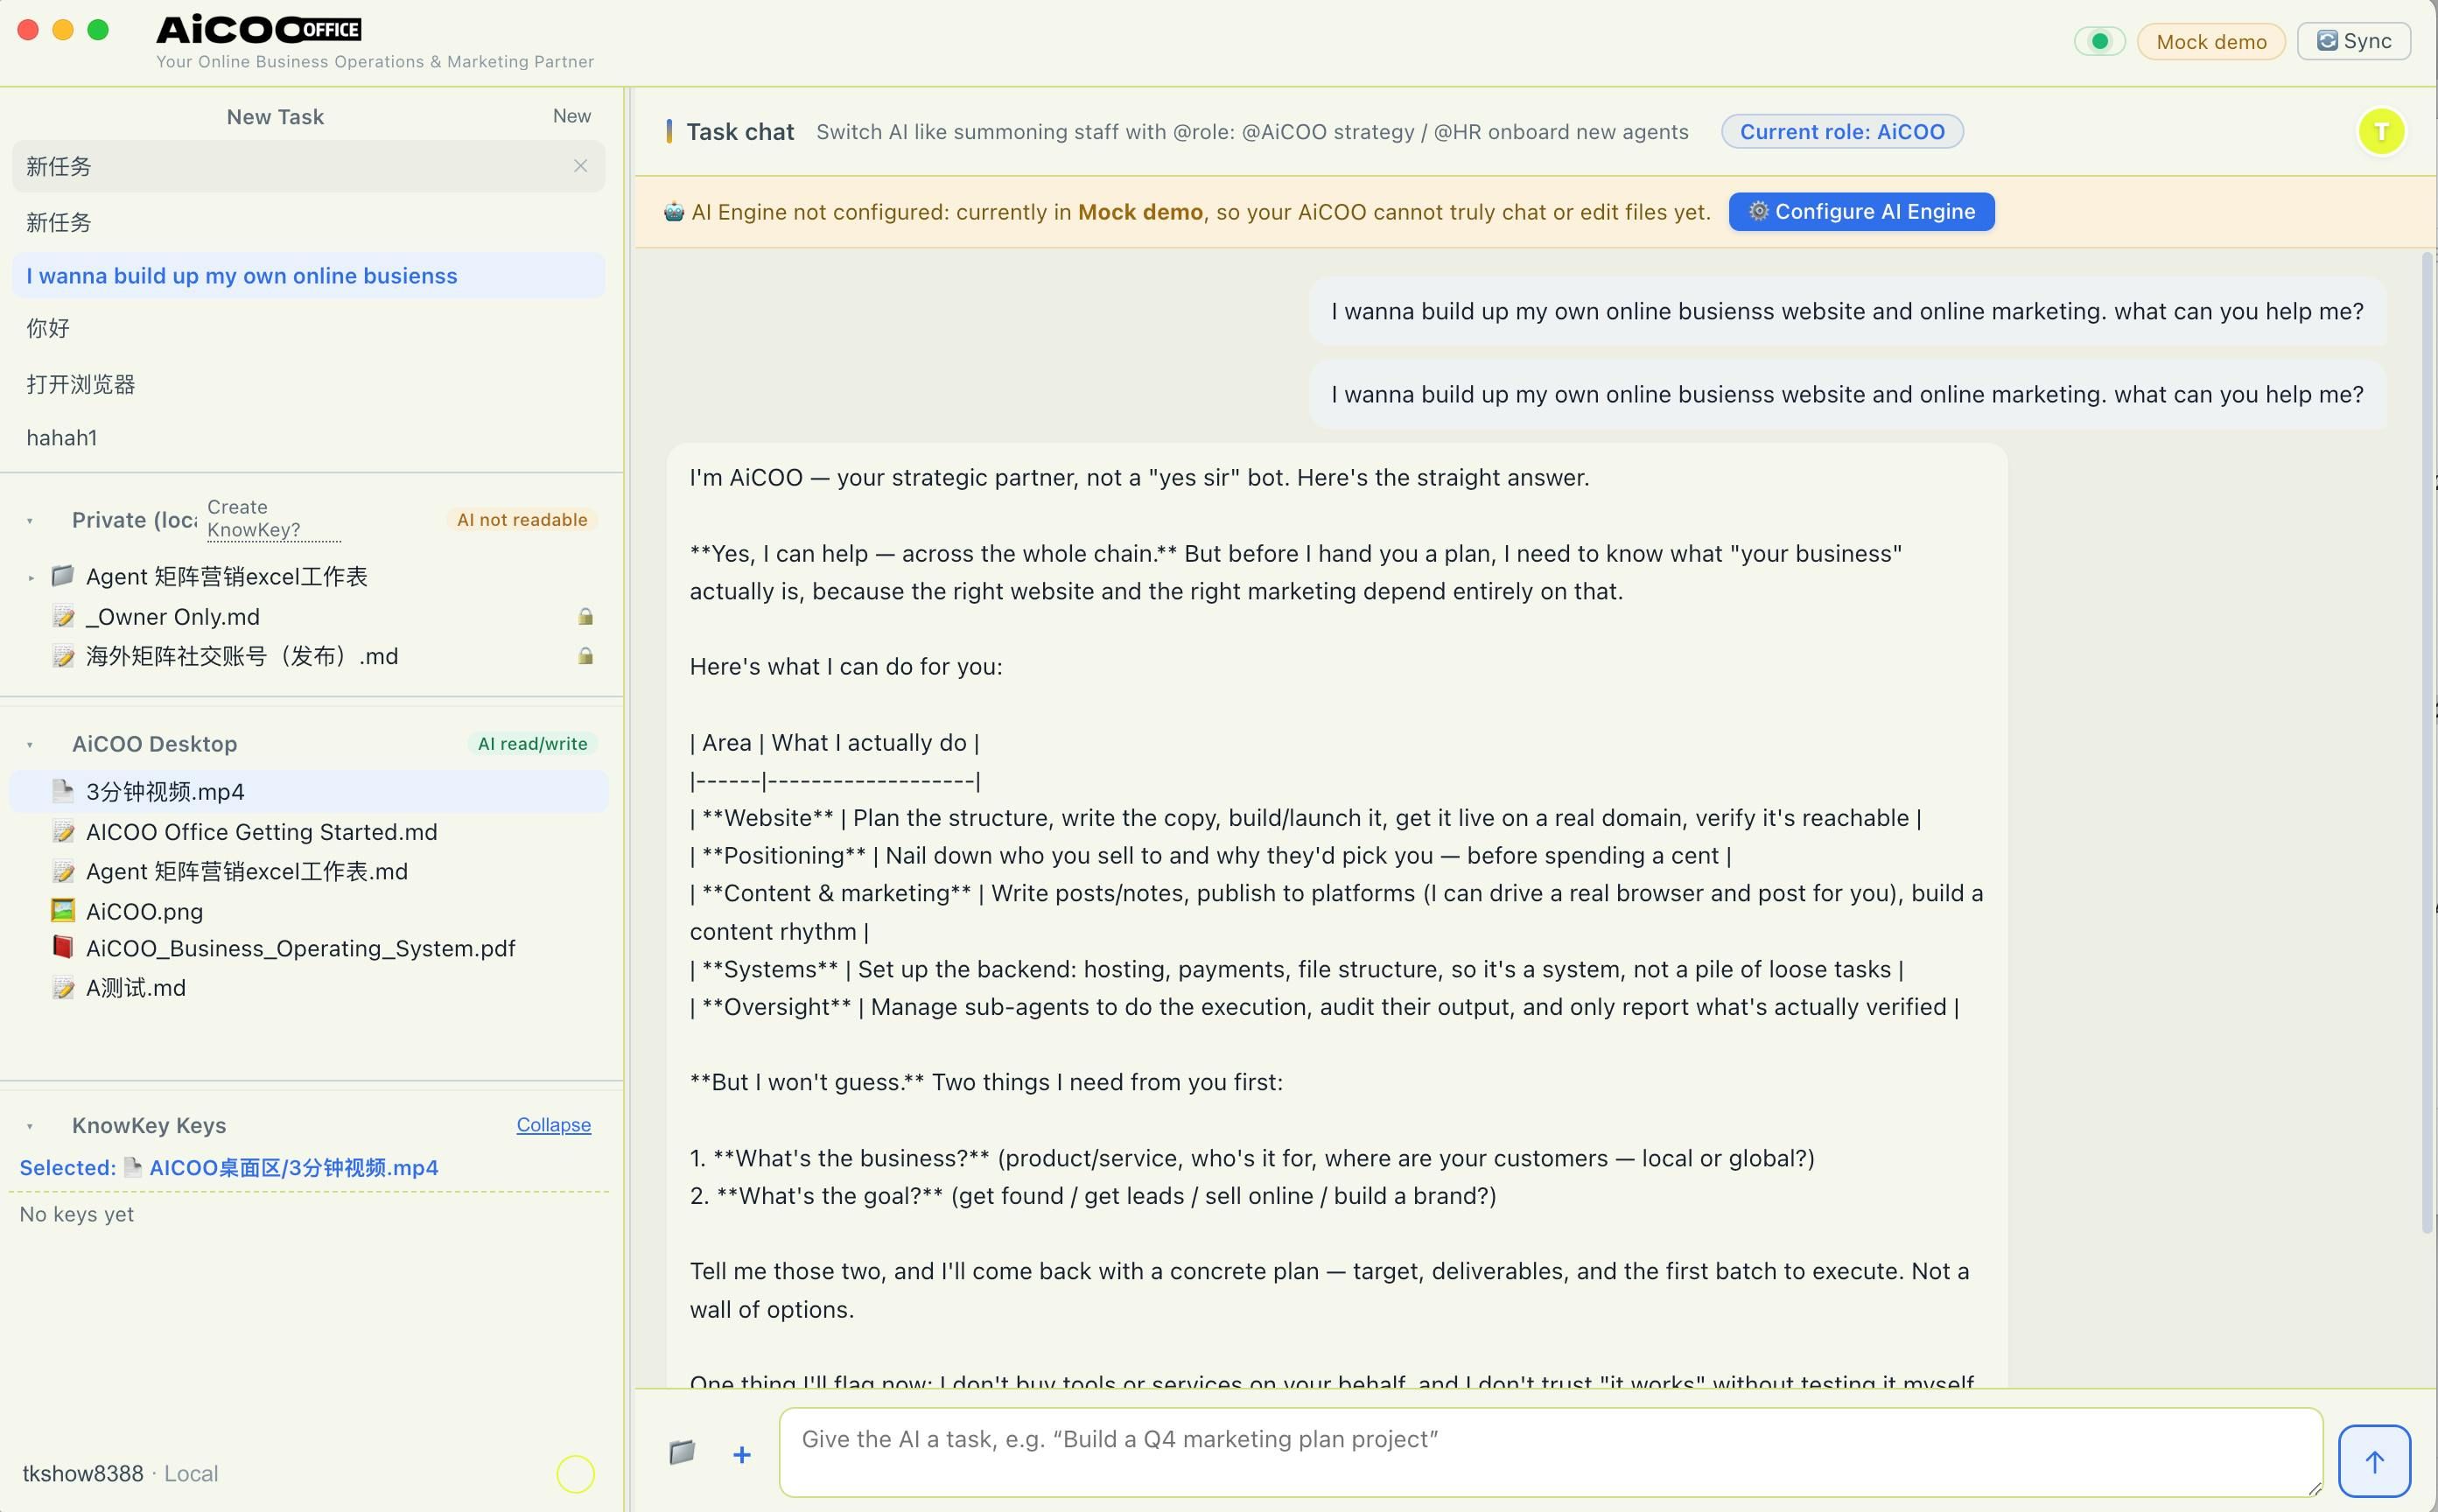
Task: Open the 'I wanna build up my own online busienss' task
Action: 308,275
